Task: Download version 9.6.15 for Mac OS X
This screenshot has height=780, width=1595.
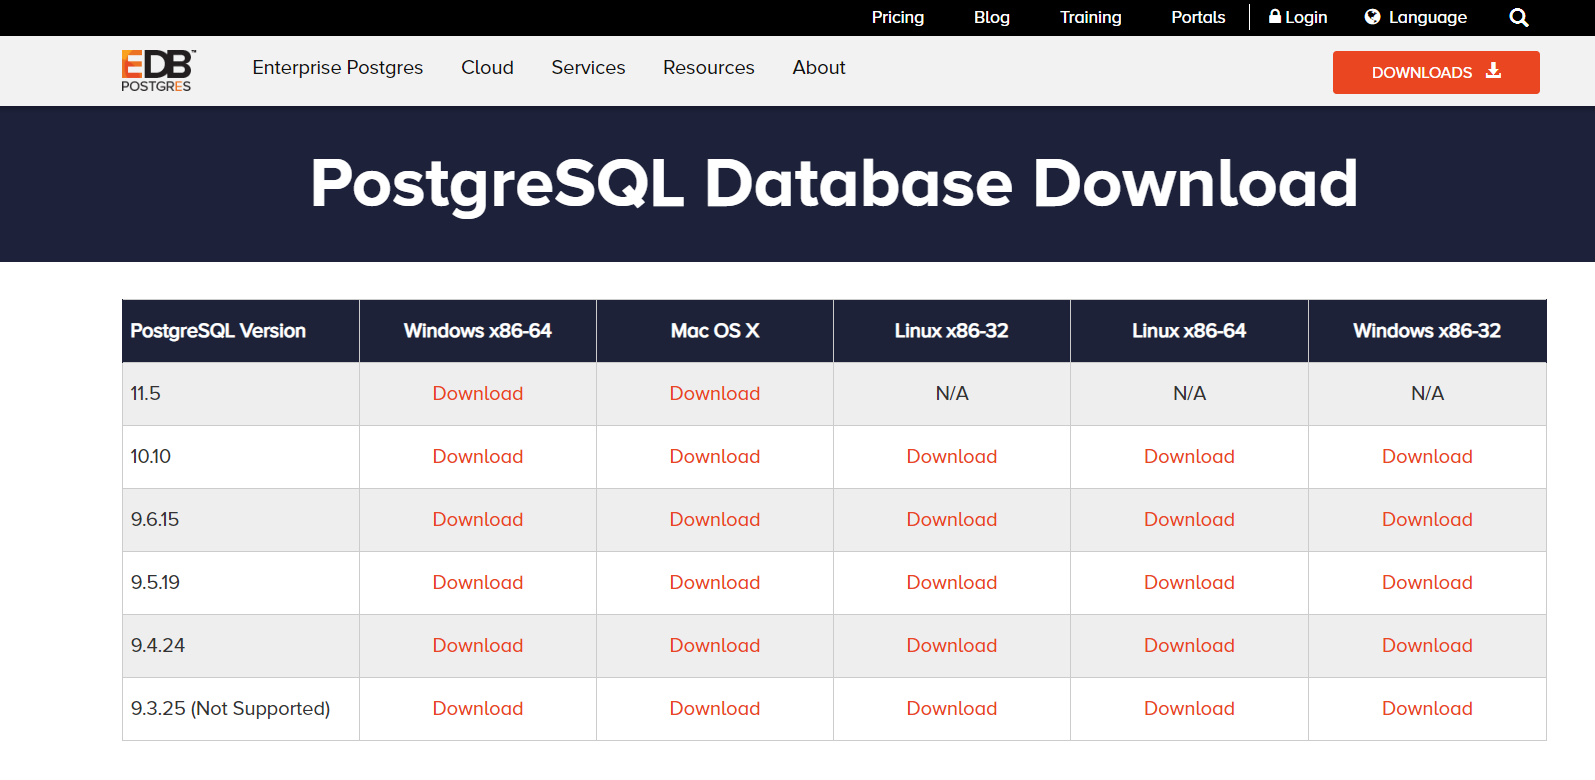Action: [x=715, y=520]
